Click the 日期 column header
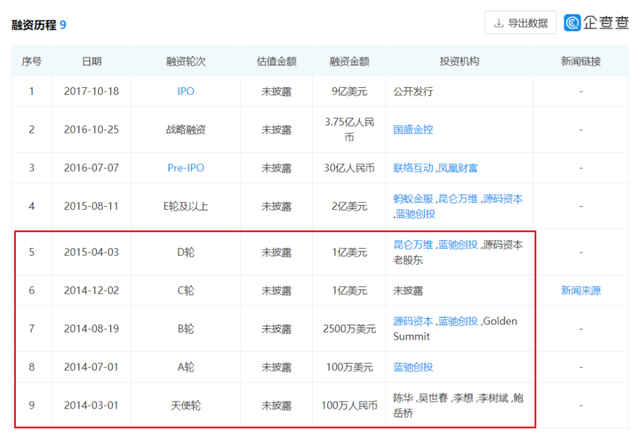640x439 pixels. 91,61
